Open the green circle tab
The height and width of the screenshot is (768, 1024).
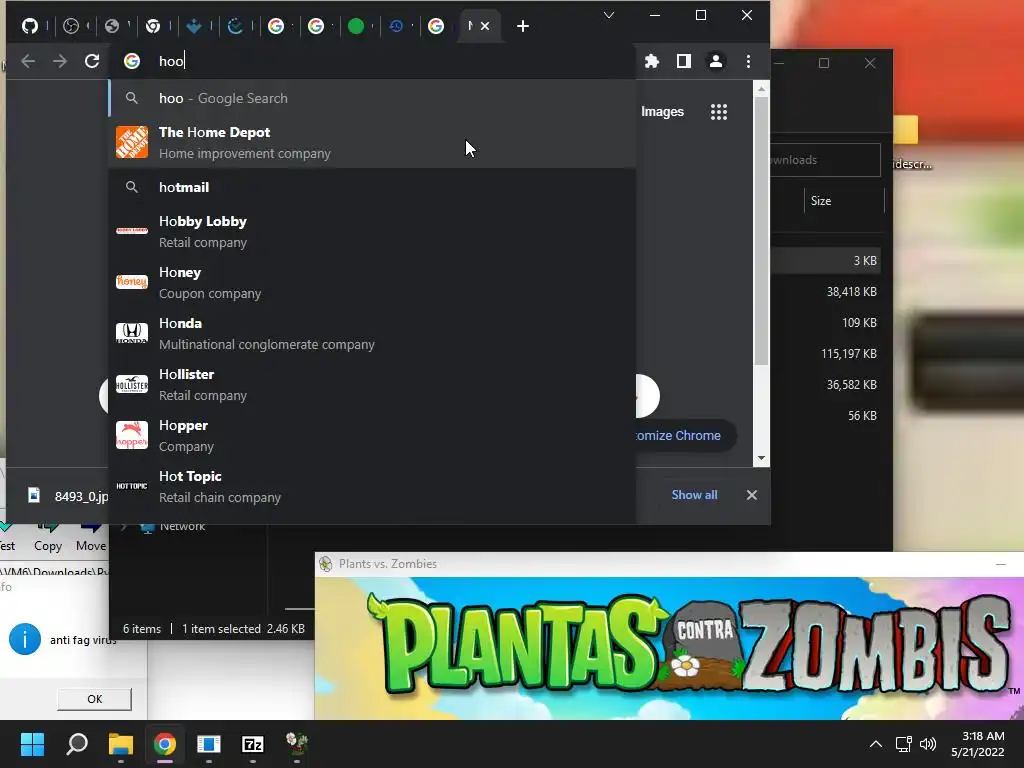click(x=356, y=26)
